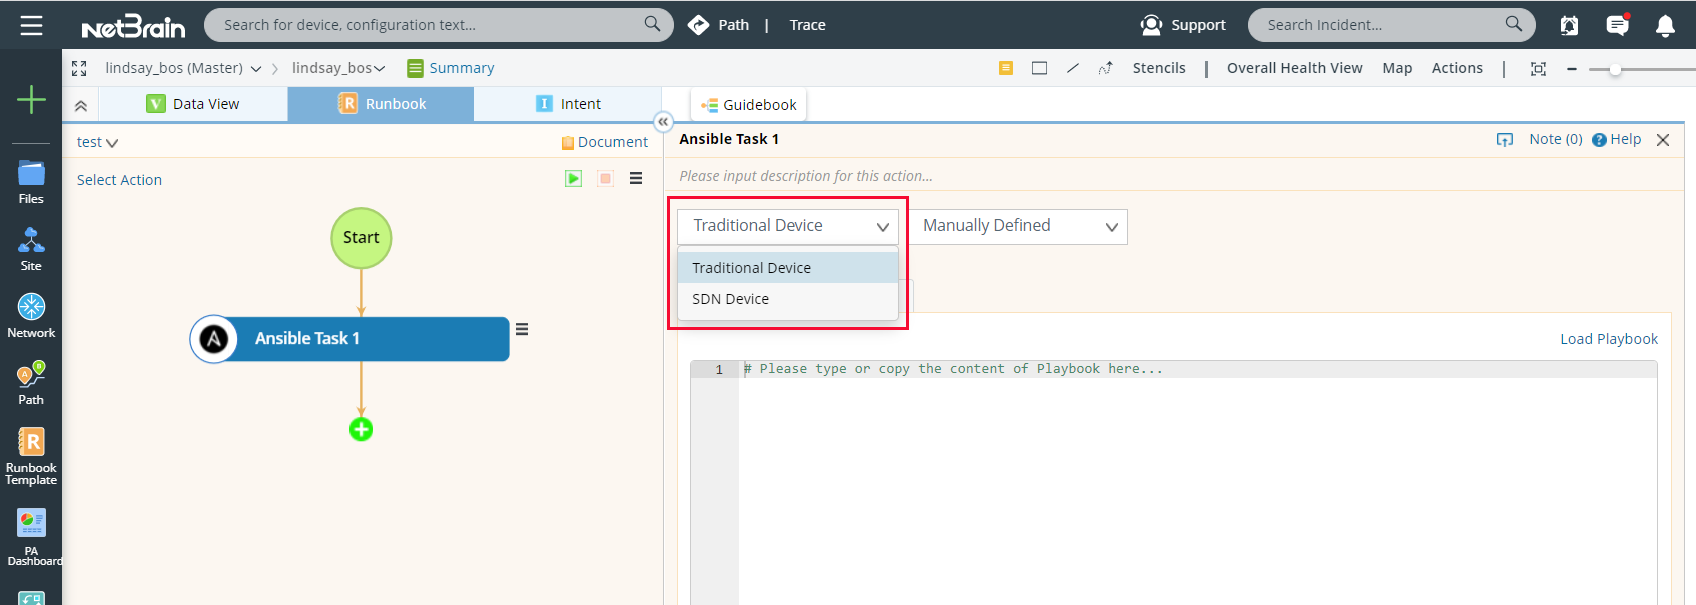Collapse the Traditional Device combo box

pos(788,226)
